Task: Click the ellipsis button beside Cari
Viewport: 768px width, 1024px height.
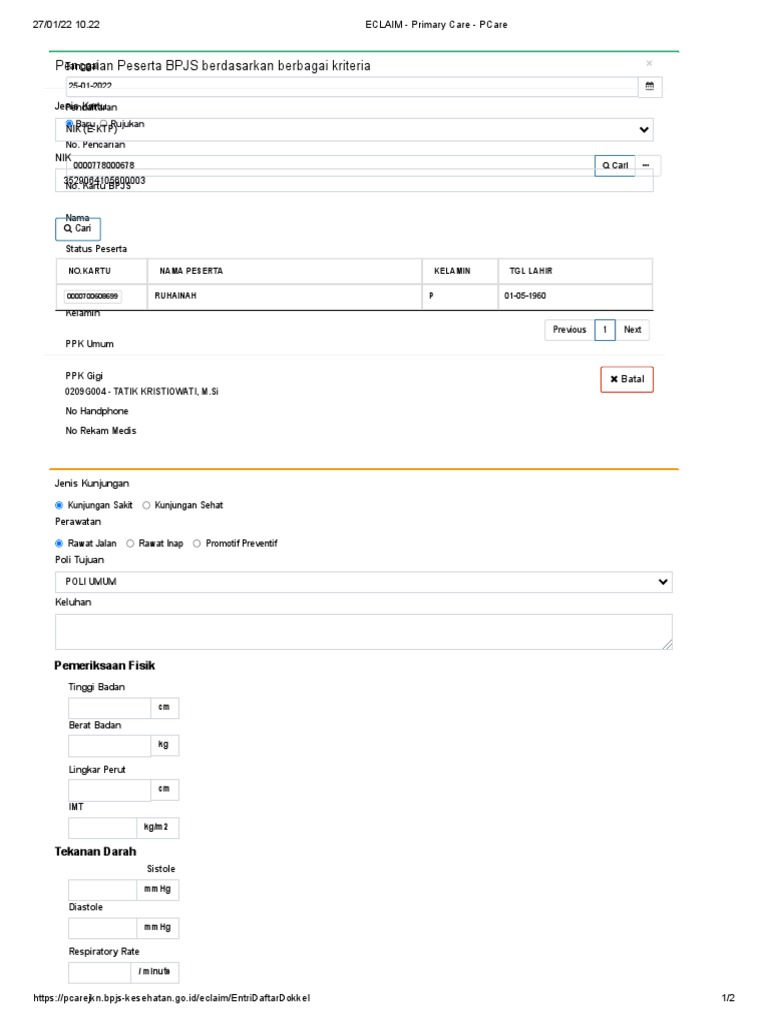Action: pyautogui.click(x=647, y=165)
